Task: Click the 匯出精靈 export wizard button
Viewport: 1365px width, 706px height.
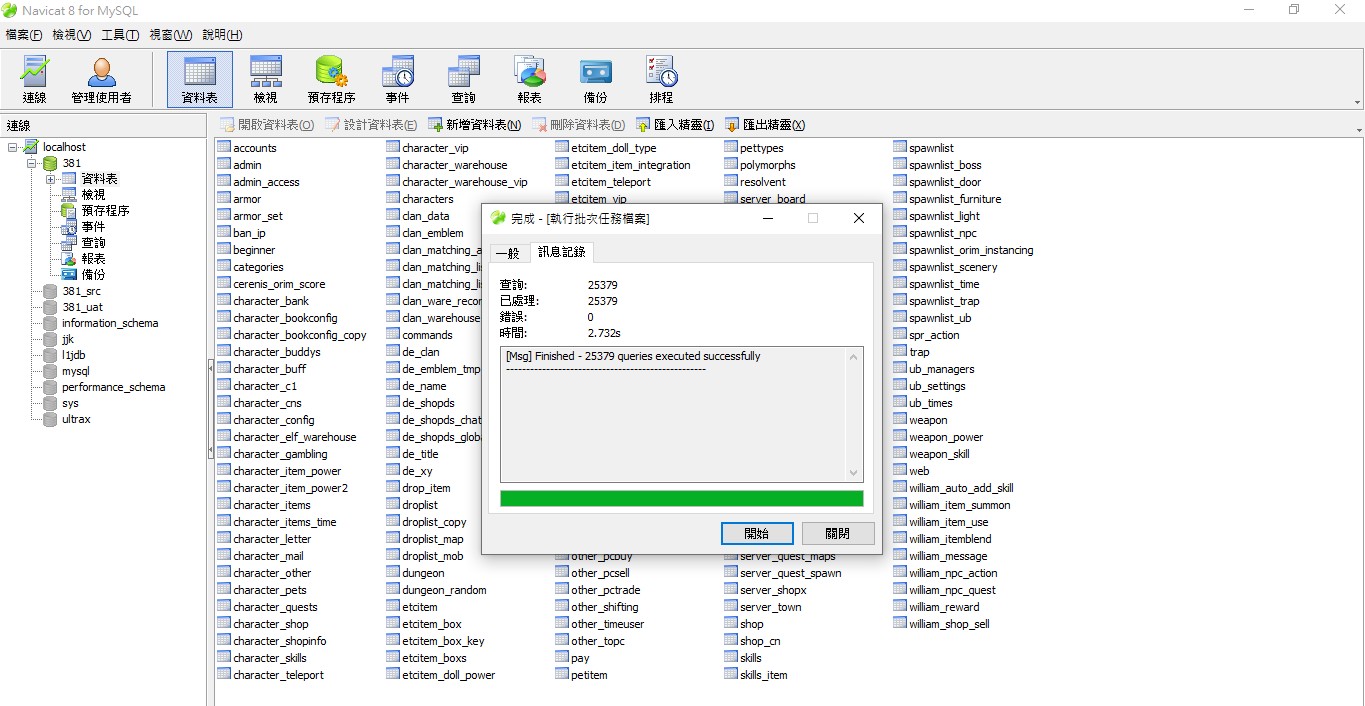Action: [765, 125]
